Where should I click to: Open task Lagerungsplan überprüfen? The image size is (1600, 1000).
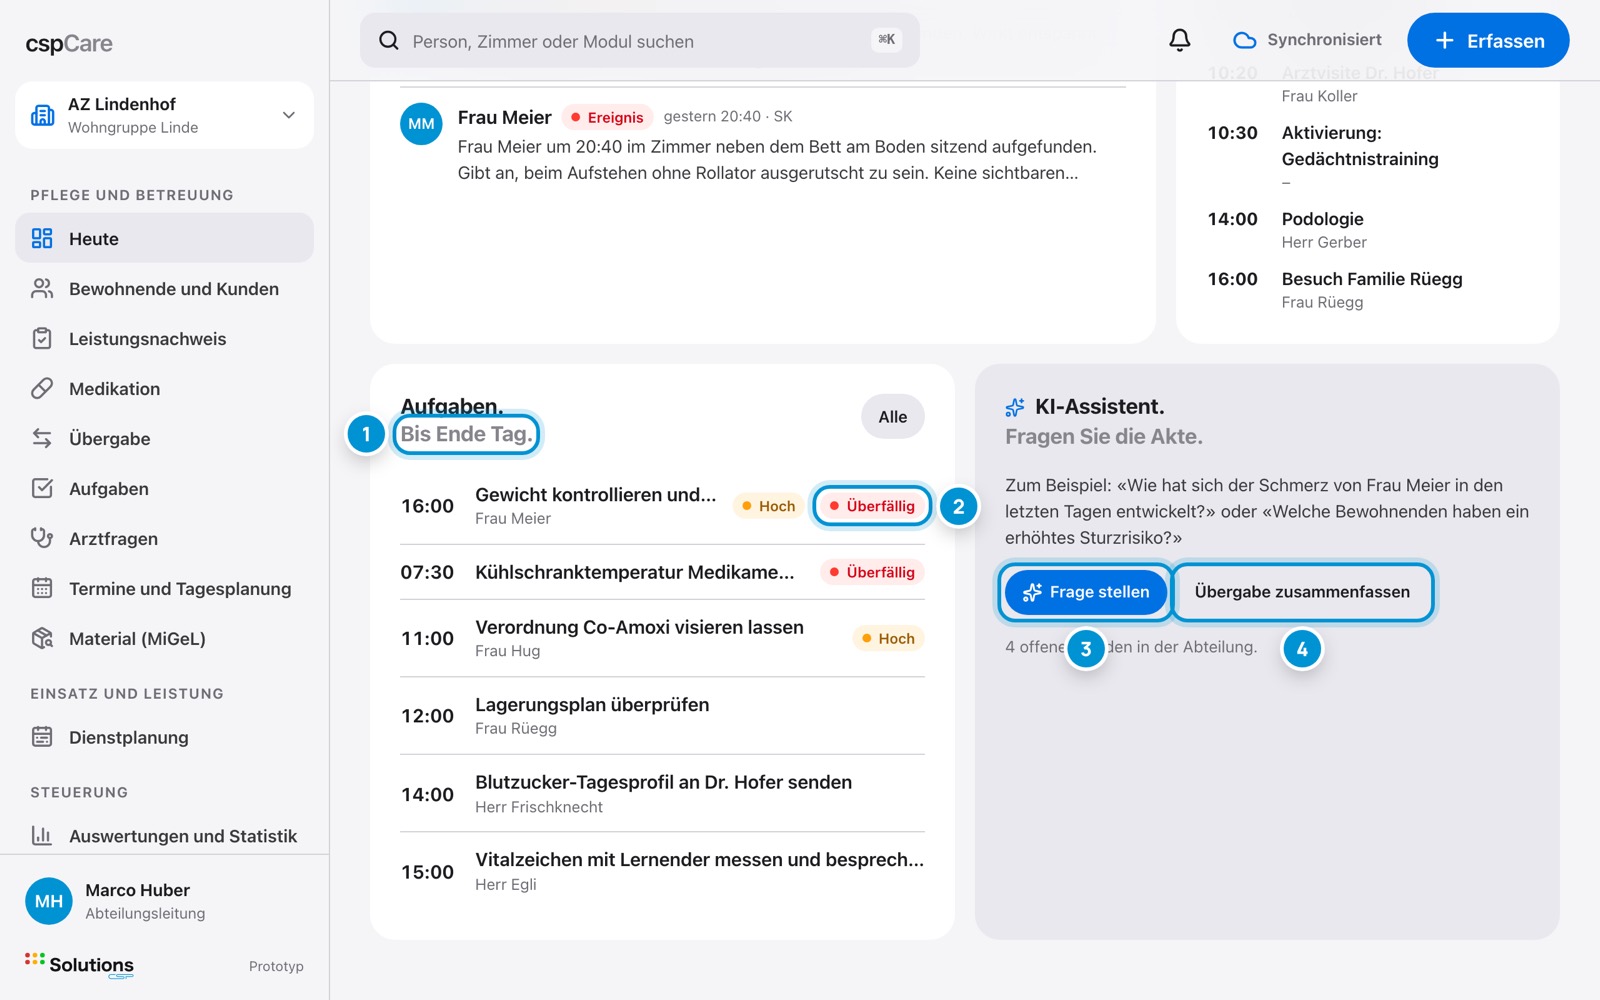(x=662, y=716)
